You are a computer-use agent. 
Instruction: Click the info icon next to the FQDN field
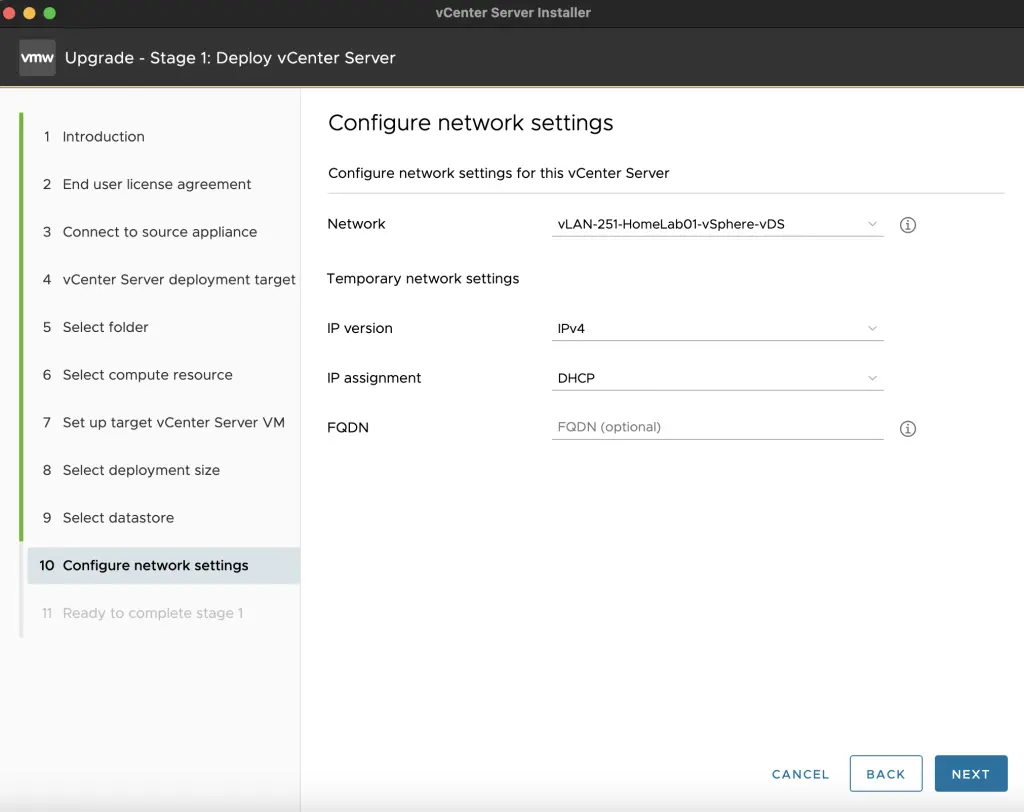click(907, 428)
